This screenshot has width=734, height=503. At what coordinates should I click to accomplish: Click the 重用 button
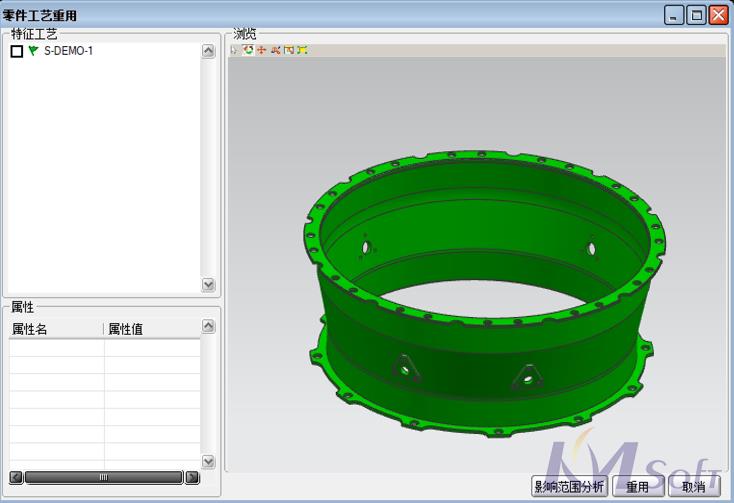tap(637, 487)
